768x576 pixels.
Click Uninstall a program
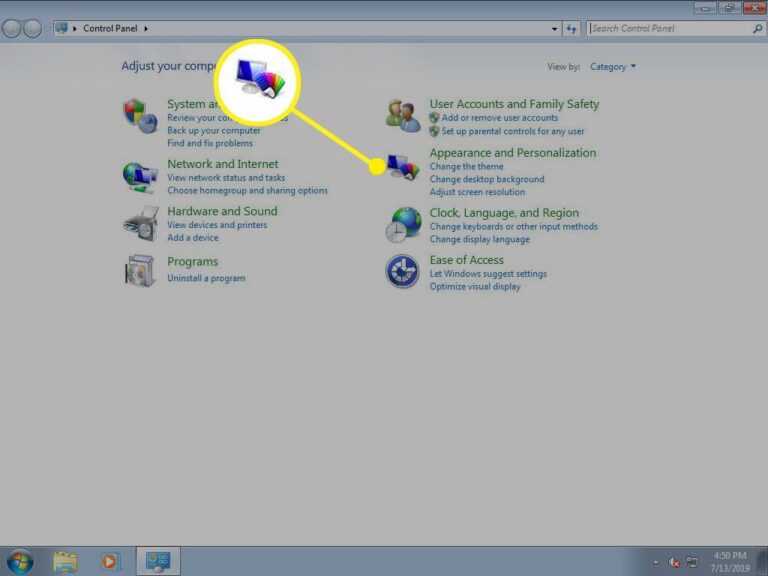[x=206, y=278]
